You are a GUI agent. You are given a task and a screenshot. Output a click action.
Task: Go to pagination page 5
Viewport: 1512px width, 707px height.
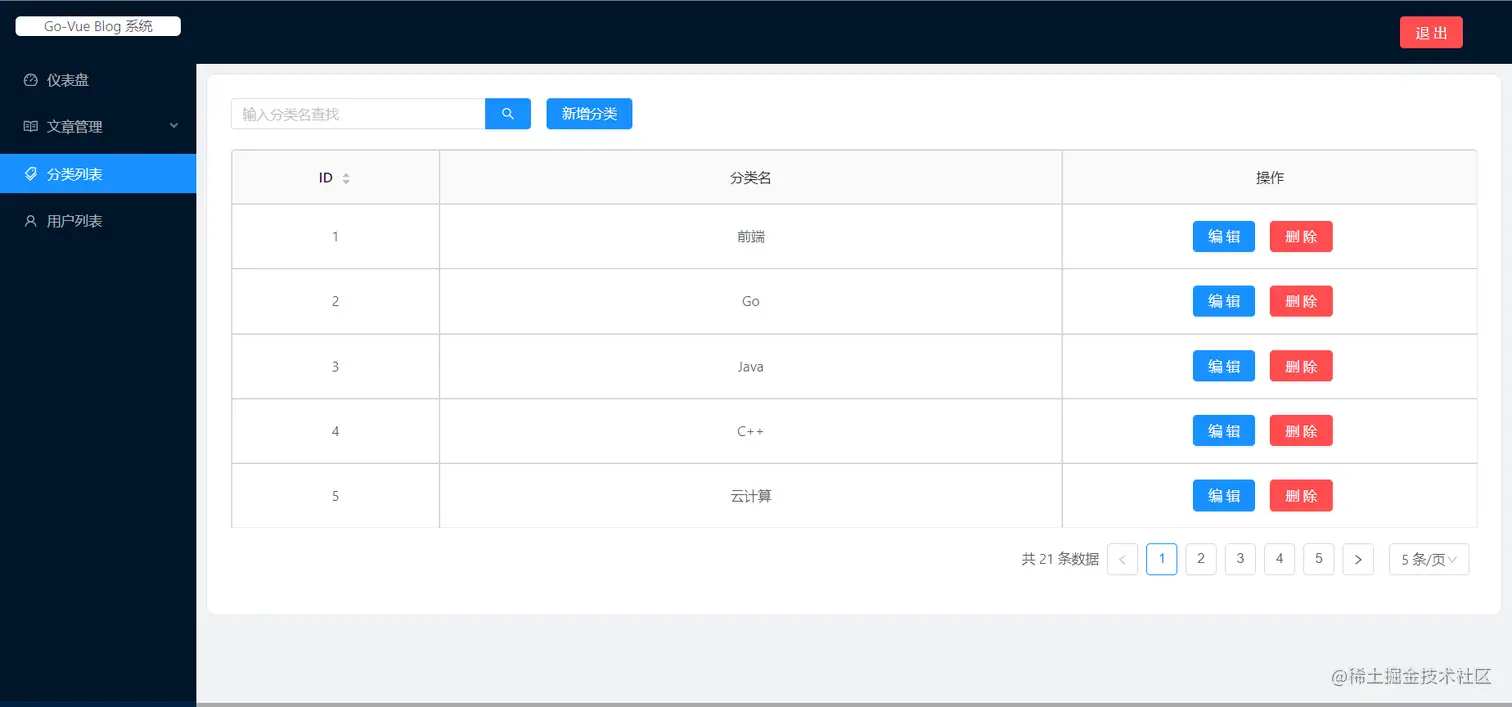click(x=1319, y=559)
